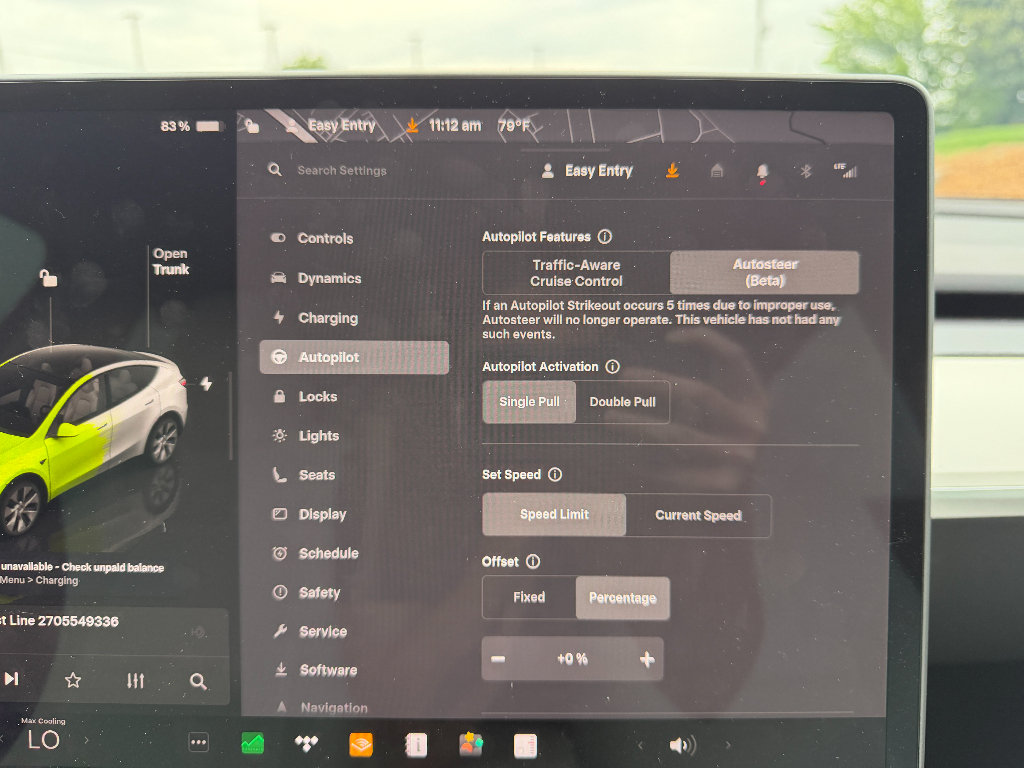Favorite the current track with star

tap(73, 680)
